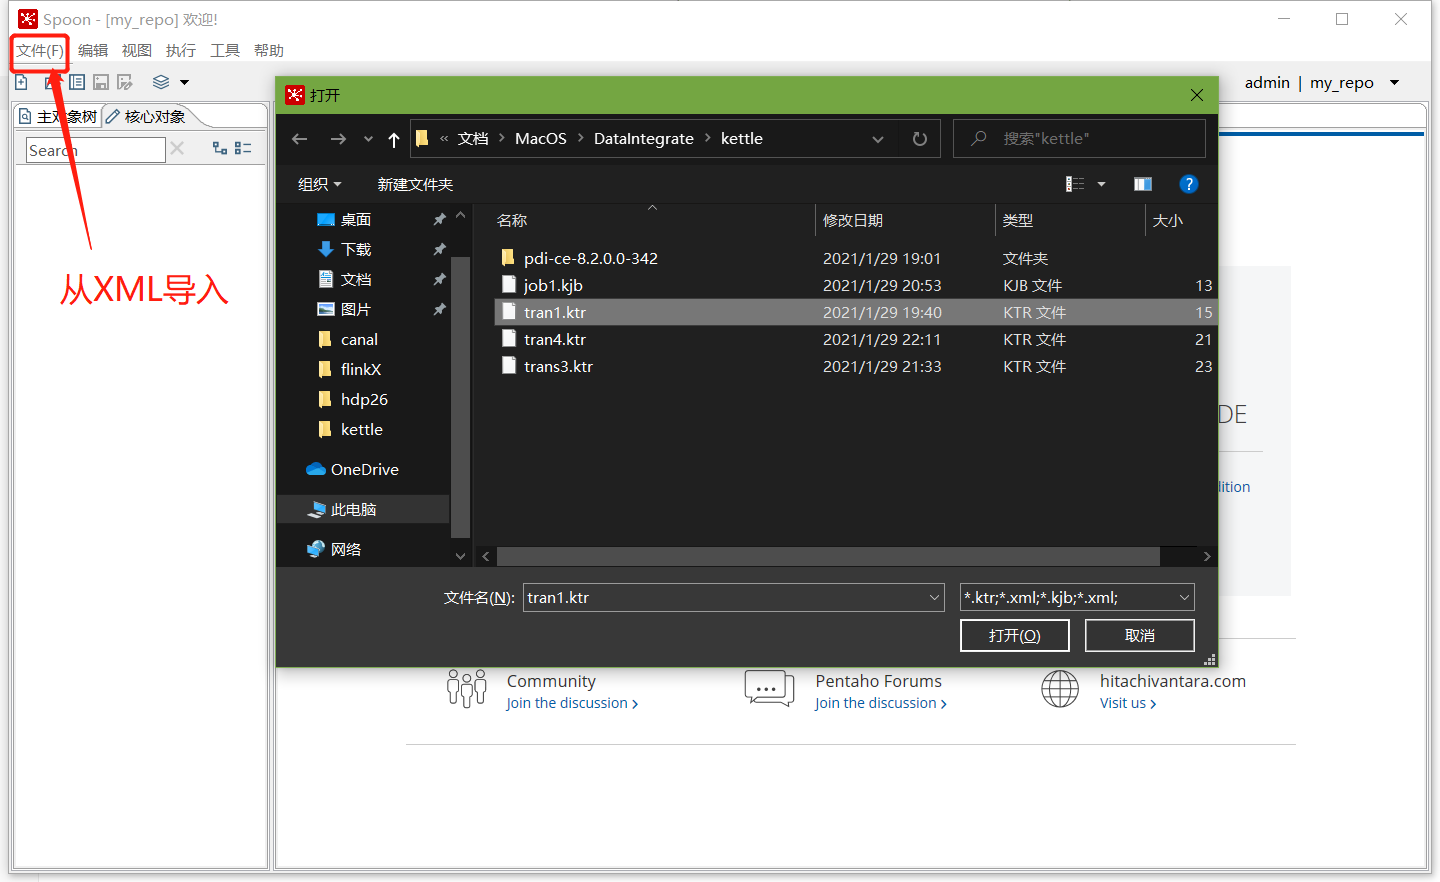This screenshot has width=1440, height=882.
Task: Go forward in the Open dialog
Action: point(338,139)
